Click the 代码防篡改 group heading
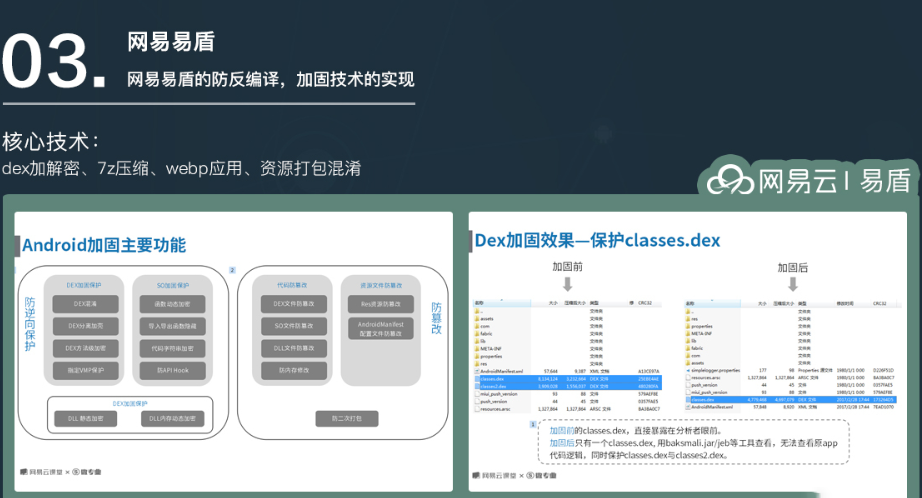The height and width of the screenshot is (498, 922). 292,285
